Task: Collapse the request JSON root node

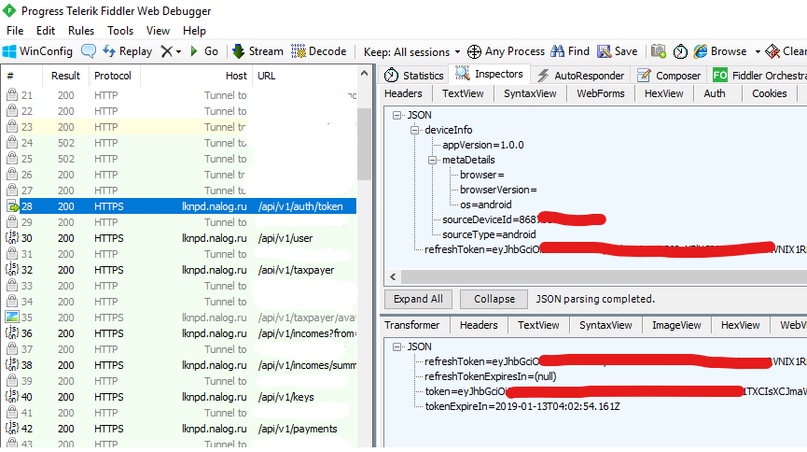Action: point(397,115)
